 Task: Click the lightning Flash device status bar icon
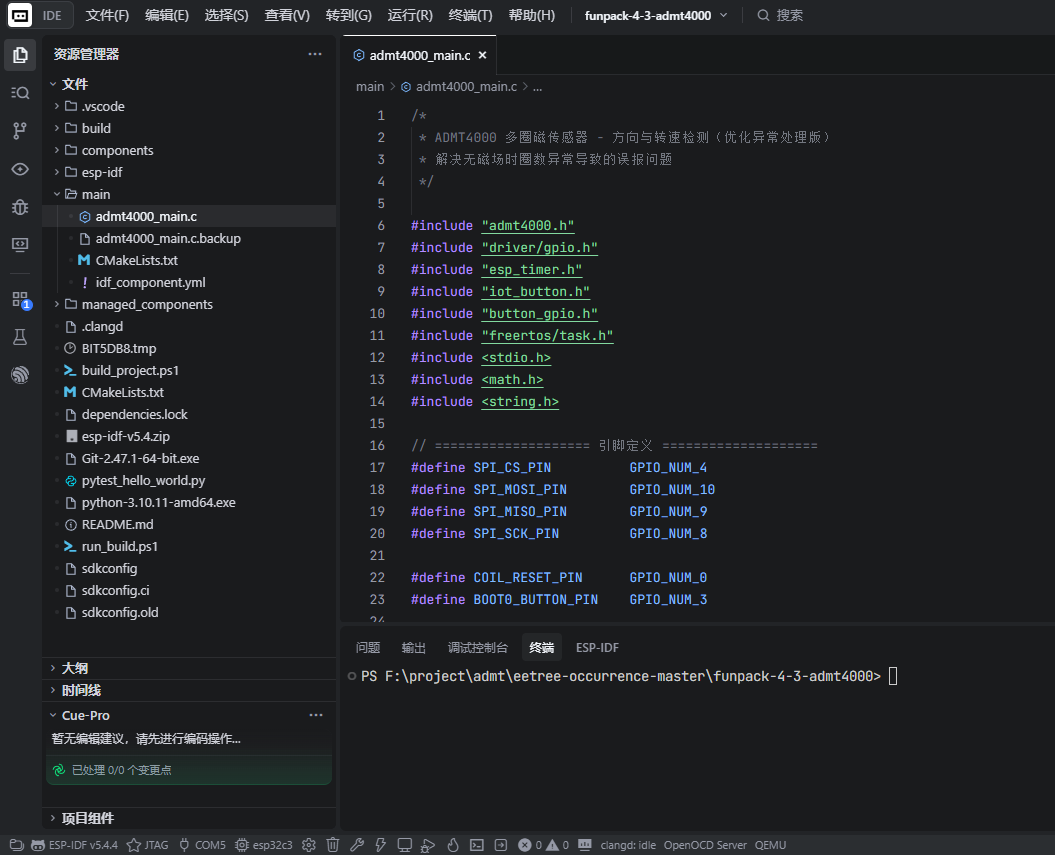click(380, 845)
